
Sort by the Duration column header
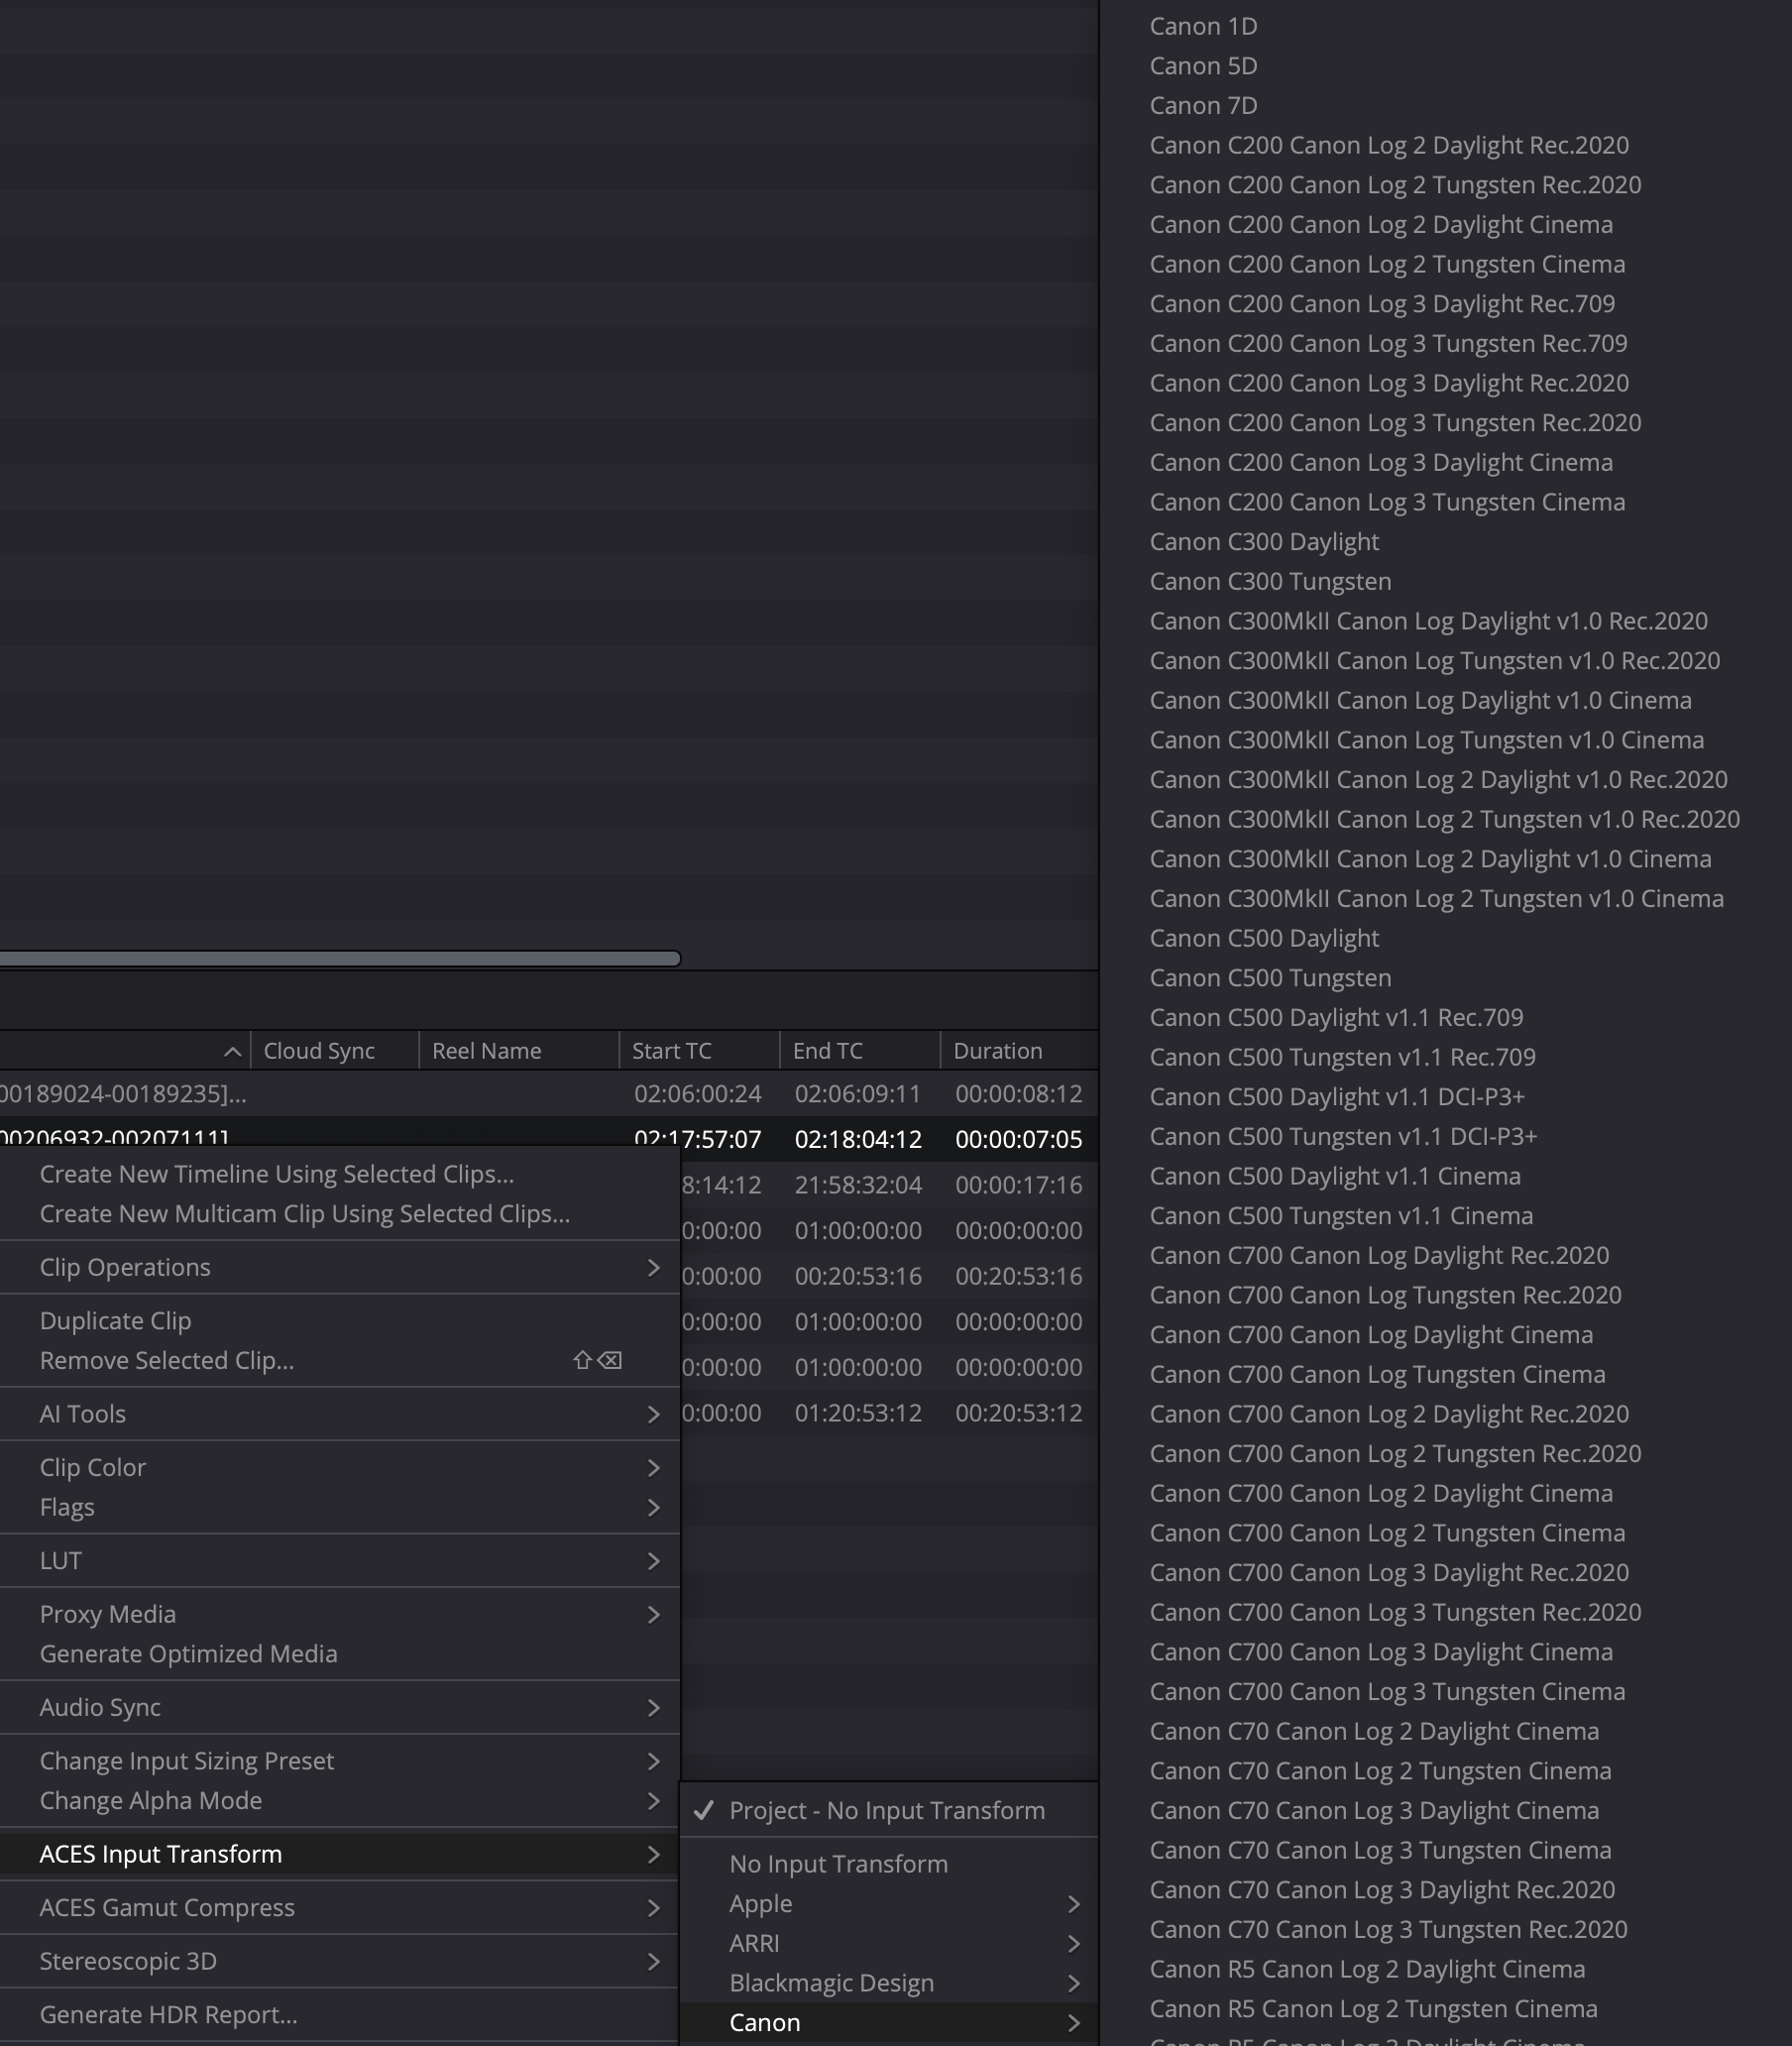[1019, 1050]
